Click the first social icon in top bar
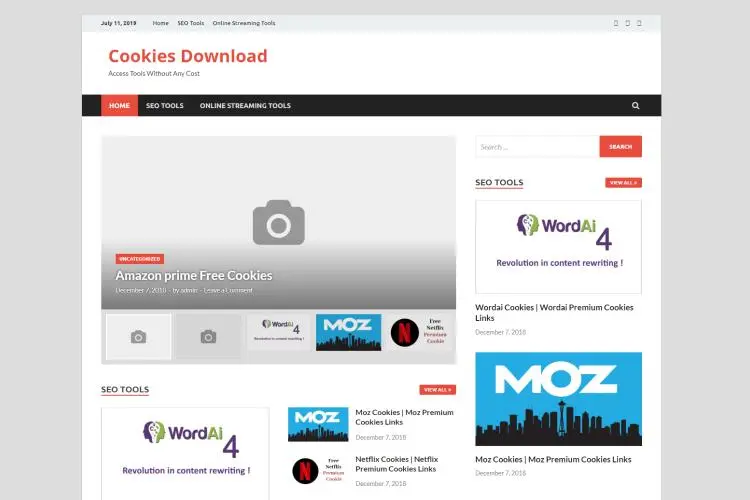Screen dimensions: 750x500 point(616,23)
